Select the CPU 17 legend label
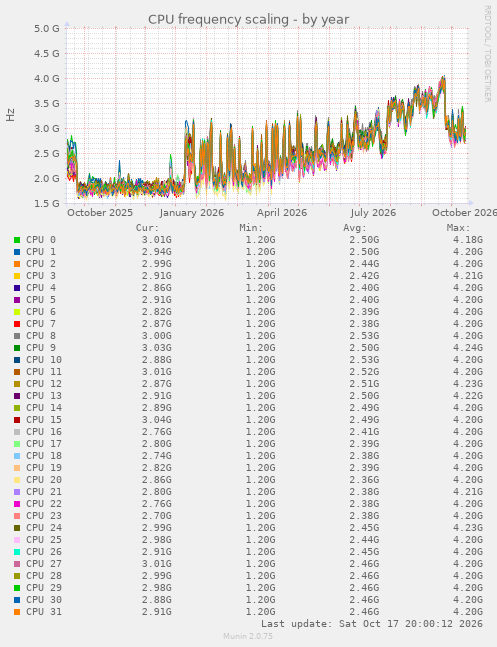Viewport: 497px width, 647px height. coord(44,444)
